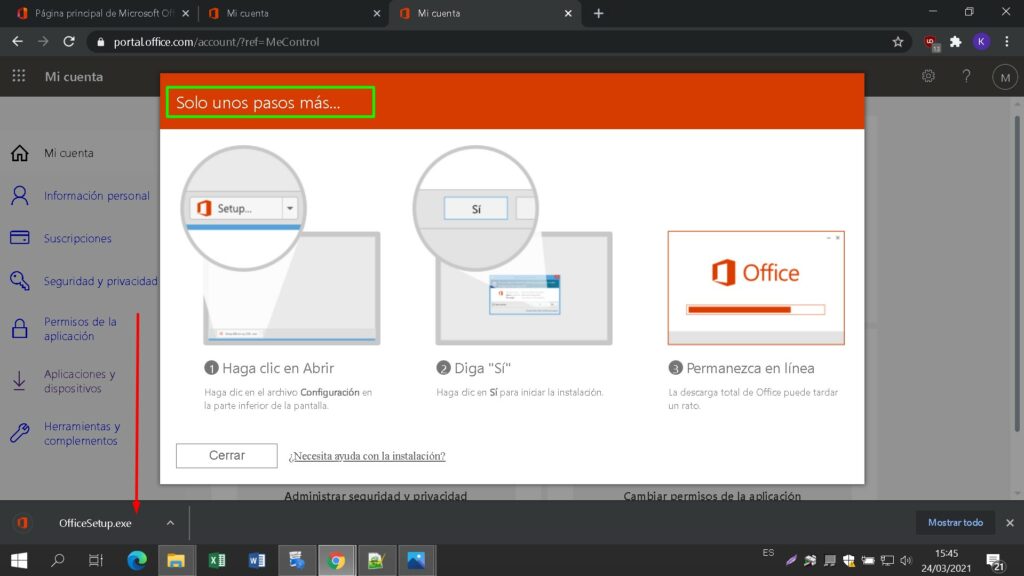
Task: Open Chrome extensions puzzle icon
Action: pos(955,42)
